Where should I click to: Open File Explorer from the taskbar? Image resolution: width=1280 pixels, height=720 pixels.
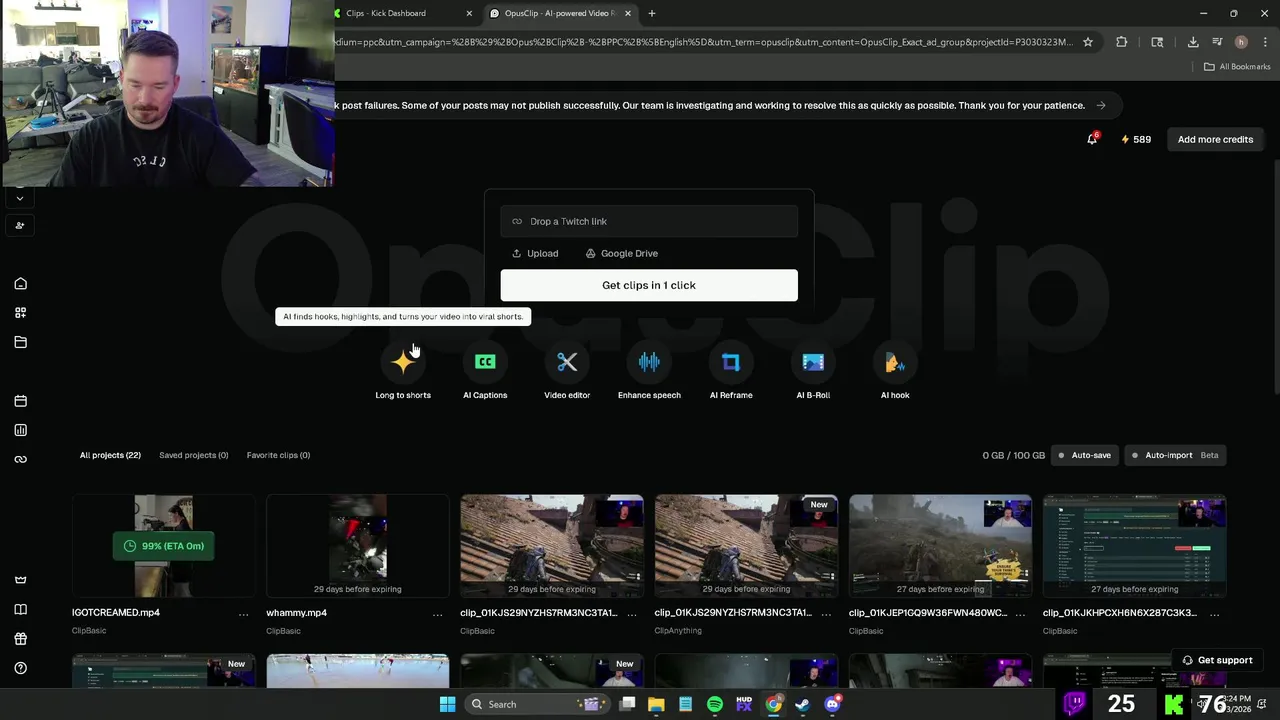click(x=656, y=704)
